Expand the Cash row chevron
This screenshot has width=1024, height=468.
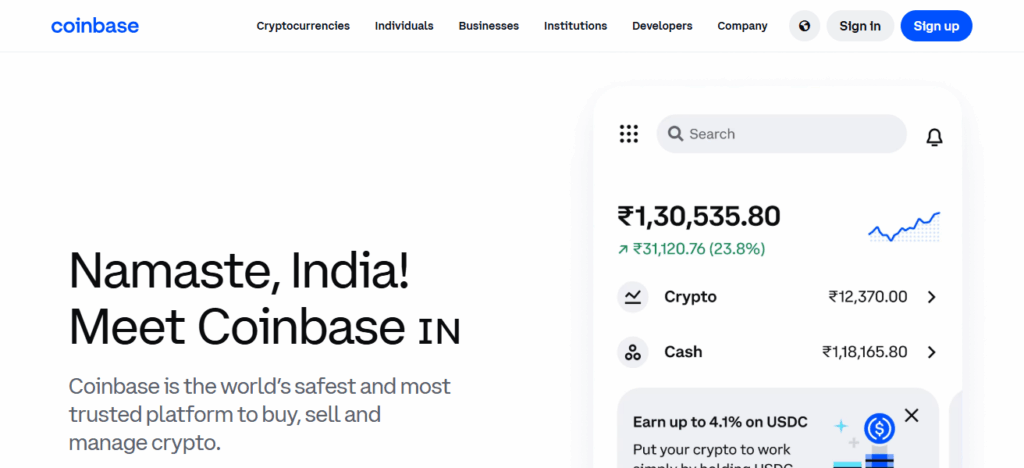(931, 352)
